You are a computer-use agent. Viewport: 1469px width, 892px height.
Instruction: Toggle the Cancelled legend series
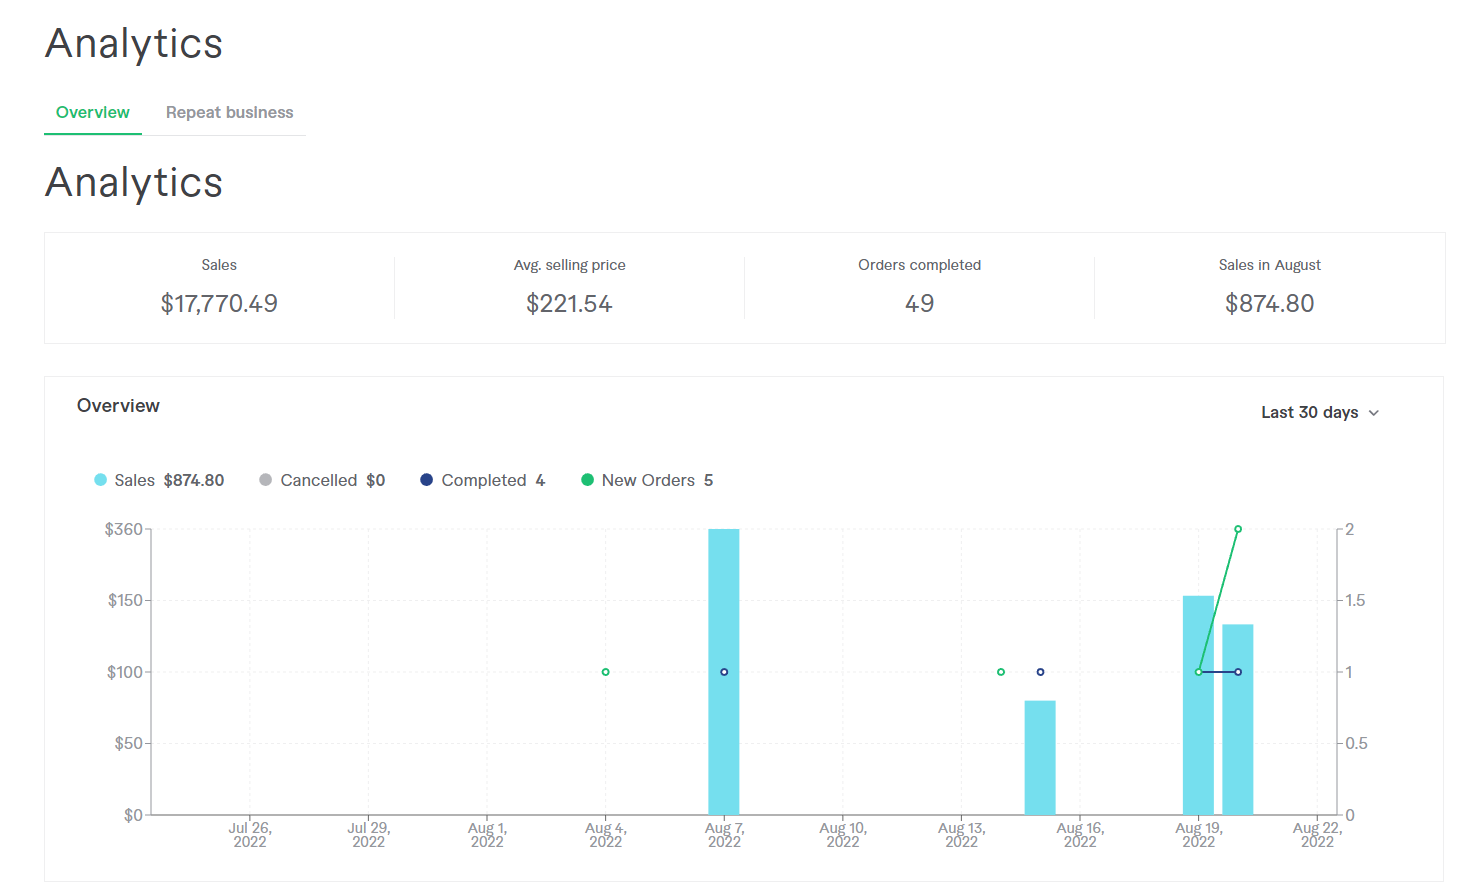pyautogui.click(x=322, y=480)
